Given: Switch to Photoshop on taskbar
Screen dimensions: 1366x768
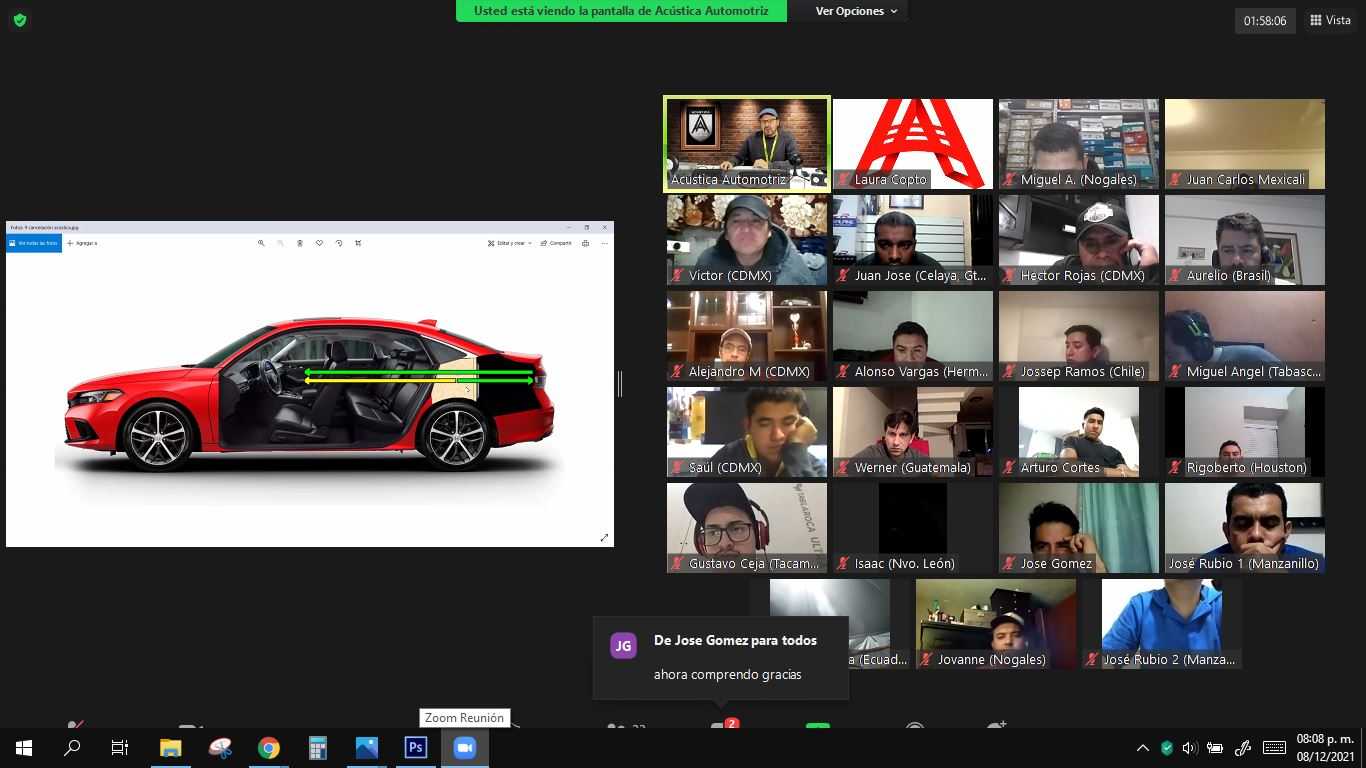Looking at the screenshot, I should coord(415,748).
